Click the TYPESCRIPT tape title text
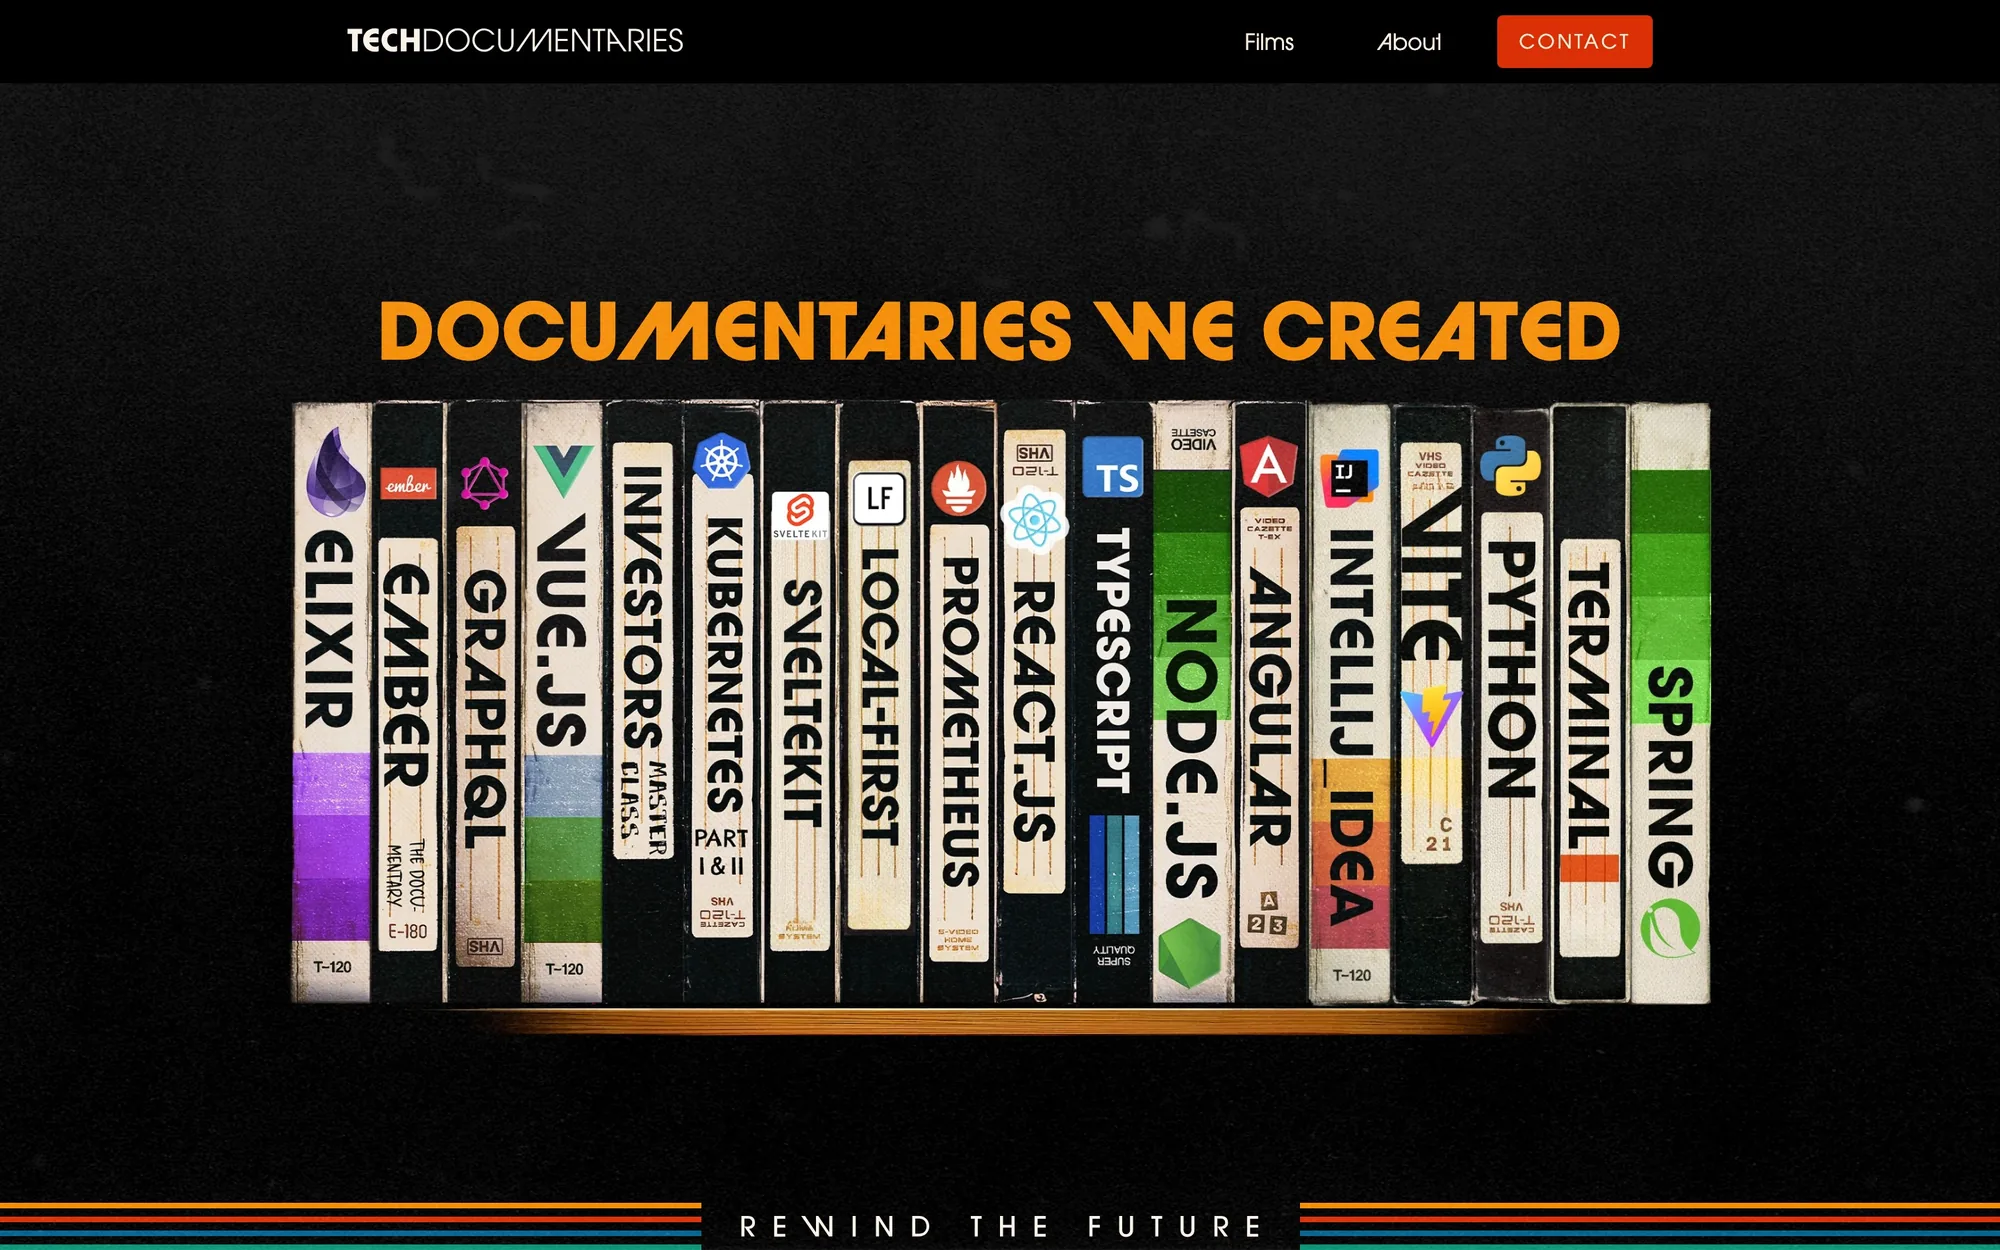 coord(1113,660)
